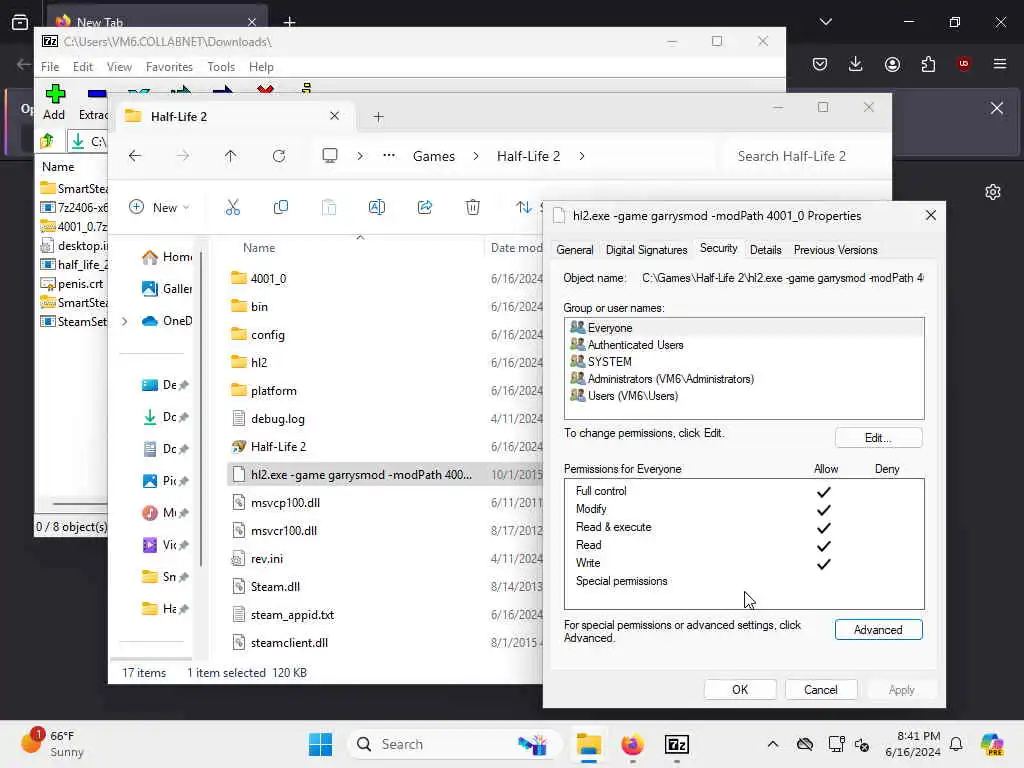Open Firefox hamburger application menu
The height and width of the screenshot is (768, 1024).
click(x=1000, y=64)
